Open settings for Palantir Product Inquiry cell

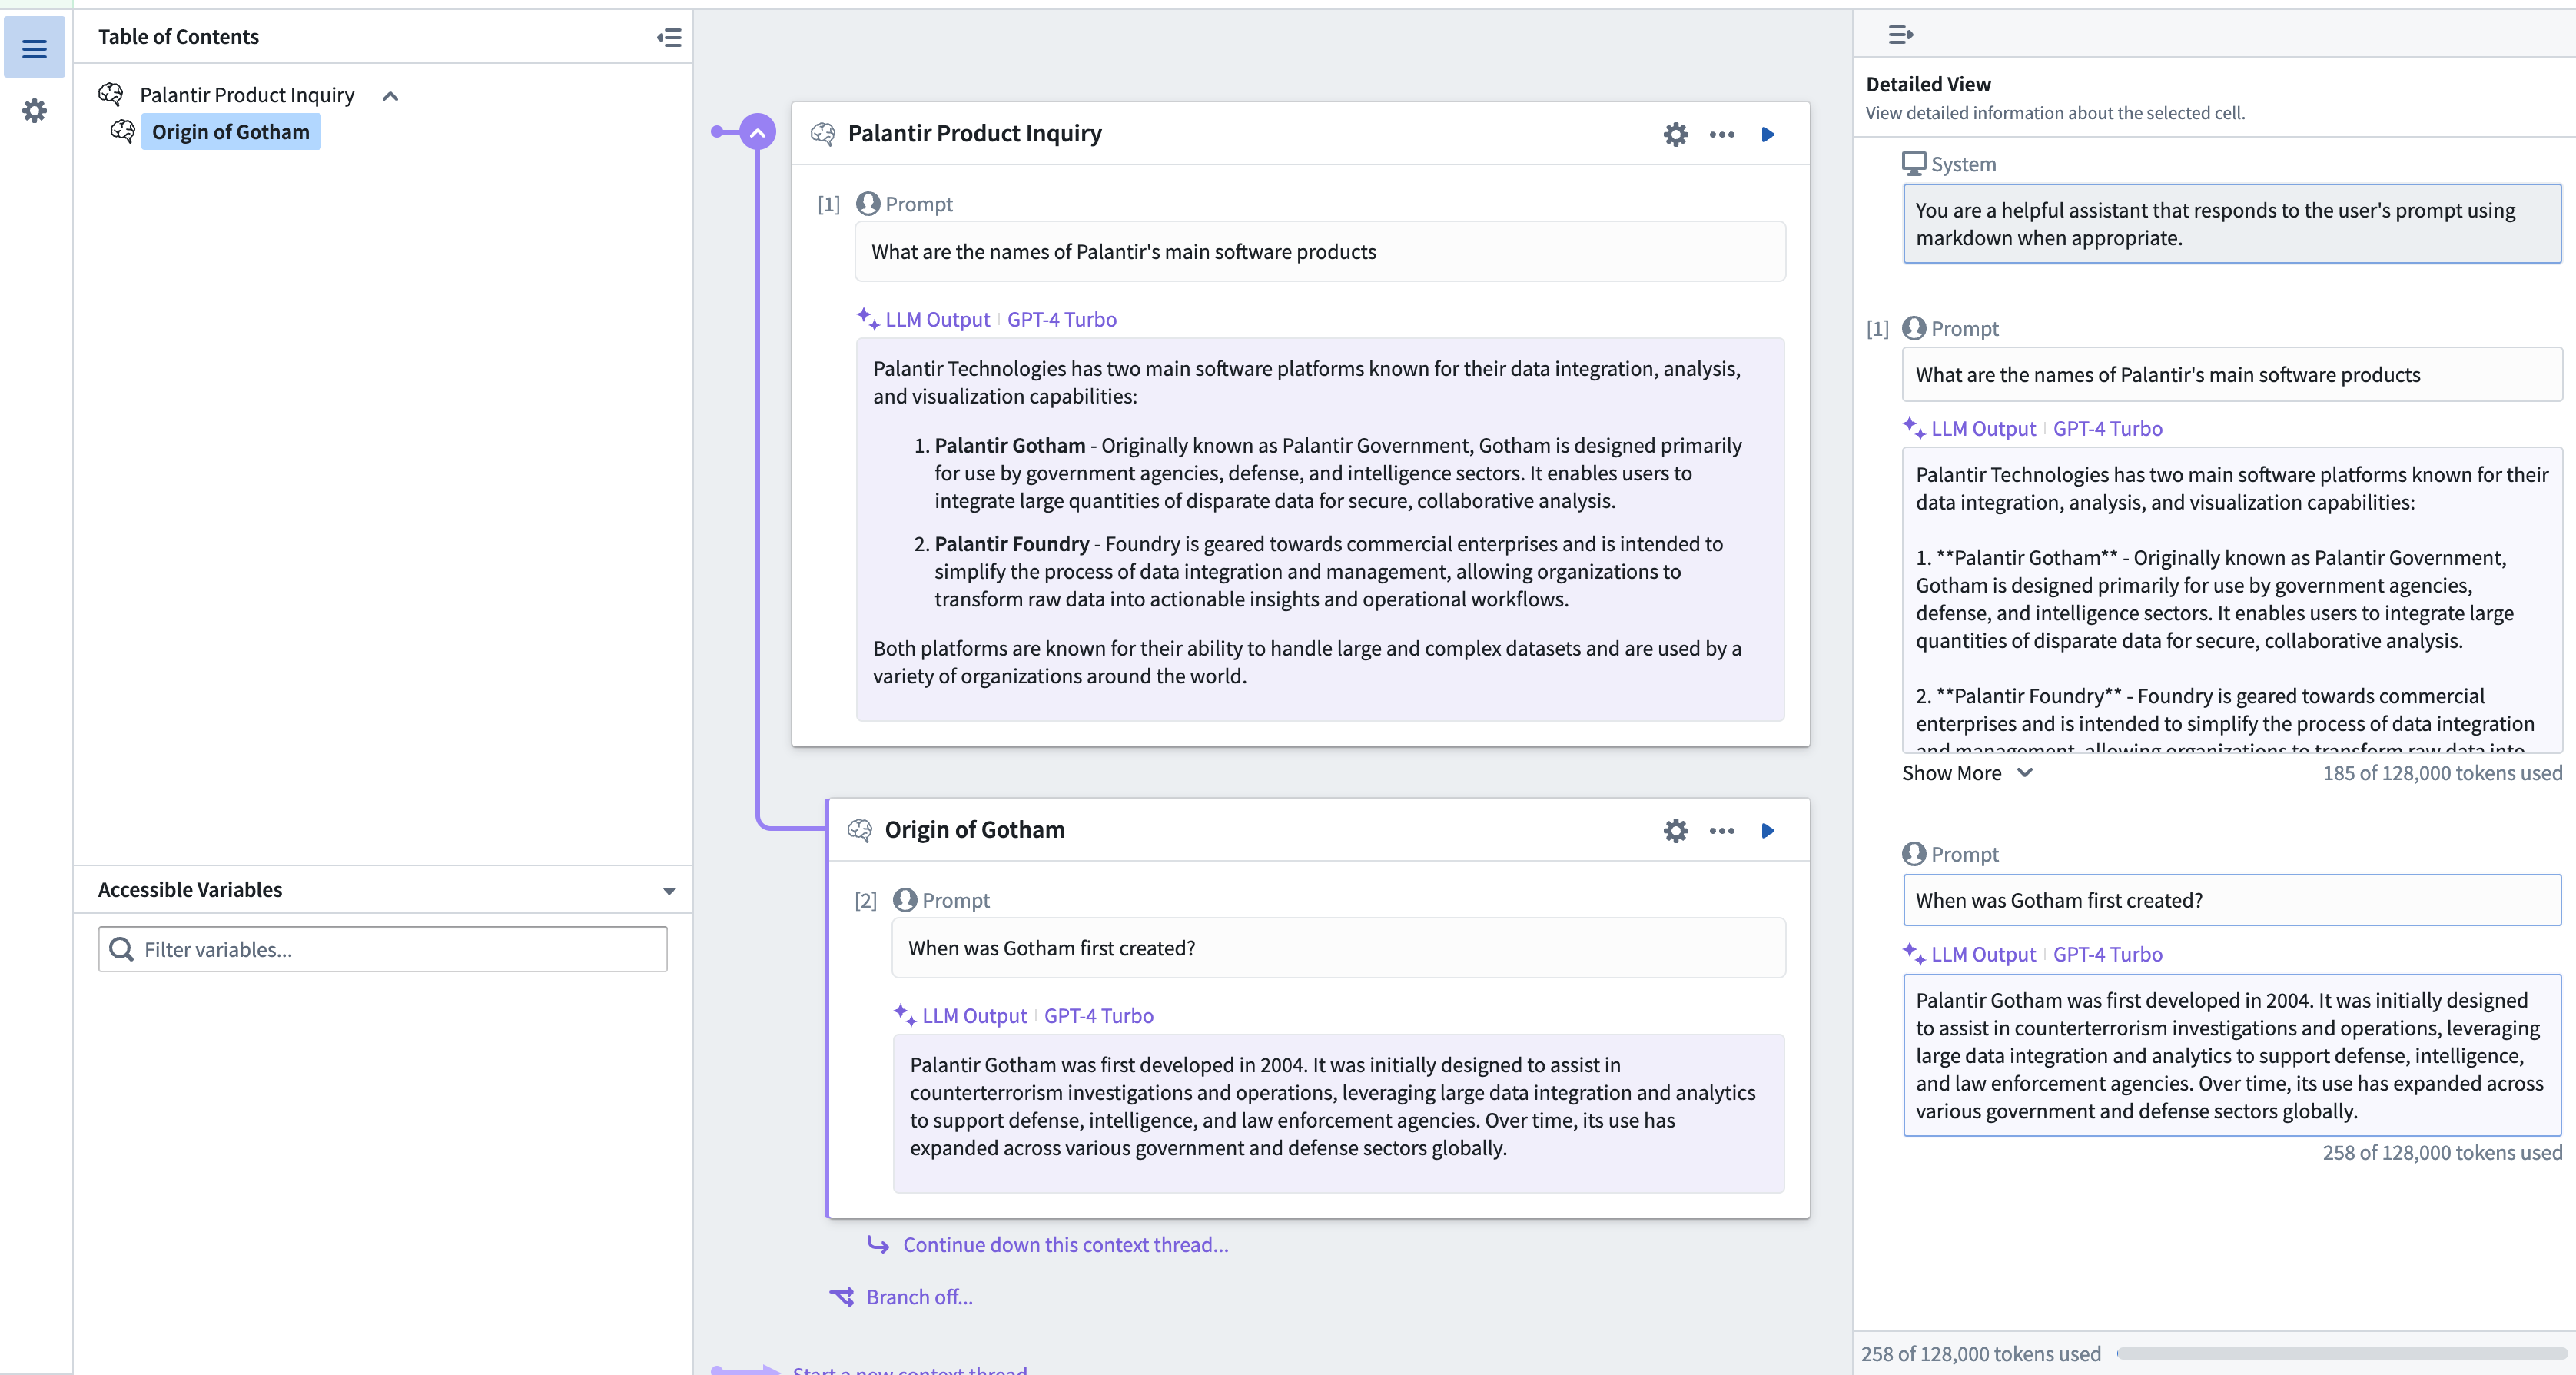click(1675, 133)
